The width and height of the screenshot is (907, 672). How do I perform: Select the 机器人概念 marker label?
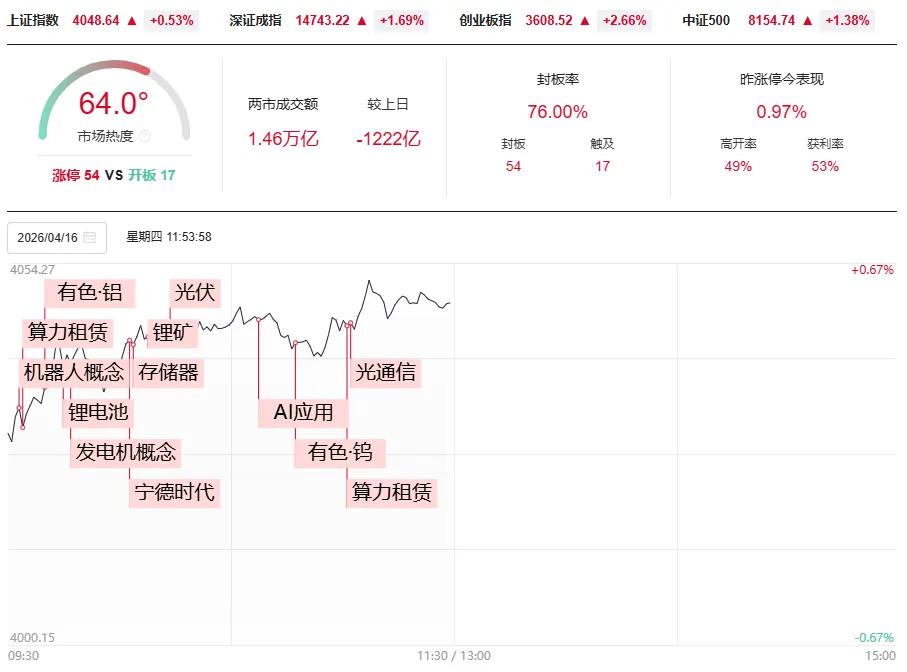point(74,372)
